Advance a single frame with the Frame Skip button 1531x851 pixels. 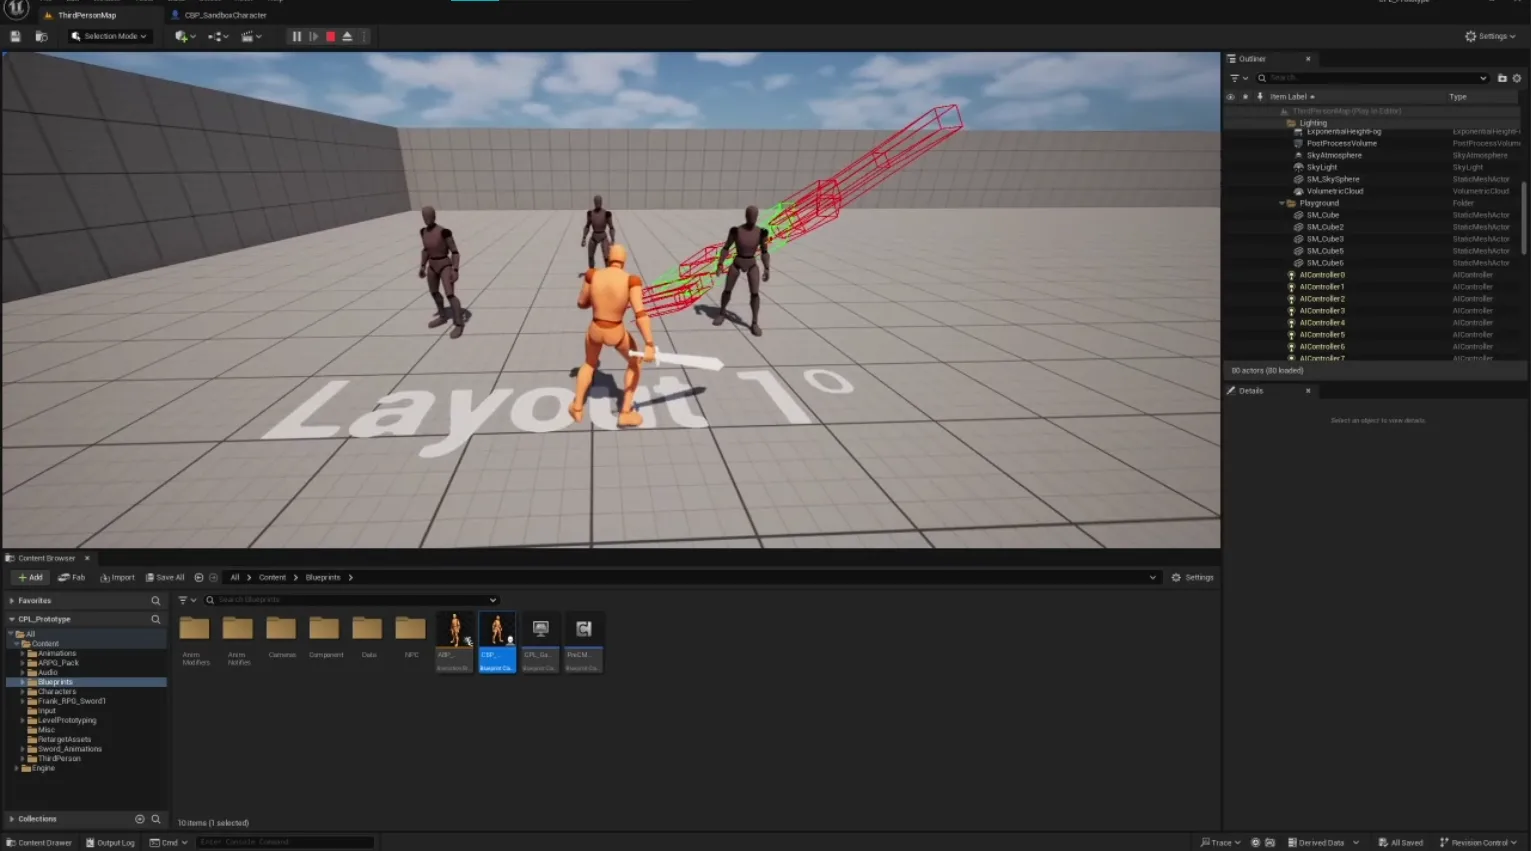[313, 36]
